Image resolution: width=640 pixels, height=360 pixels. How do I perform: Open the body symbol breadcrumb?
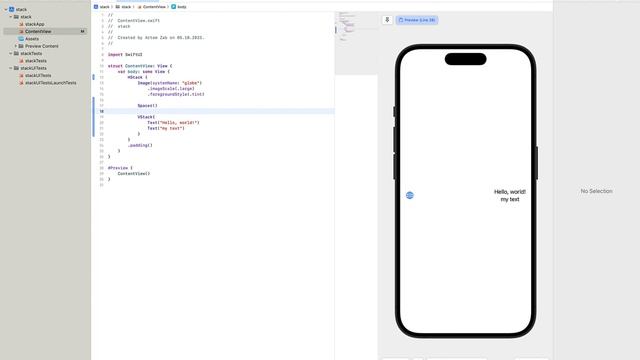pyautogui.click(x=179, y=7)
